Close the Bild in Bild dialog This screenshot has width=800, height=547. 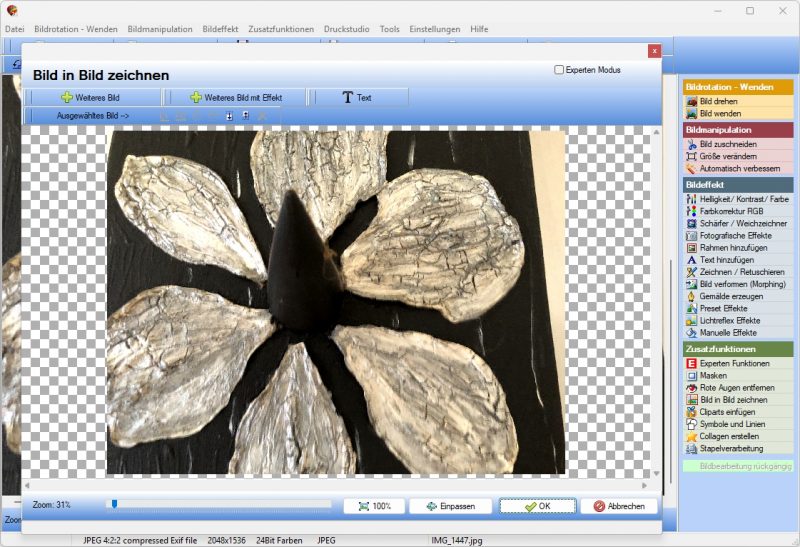point(654,51)
